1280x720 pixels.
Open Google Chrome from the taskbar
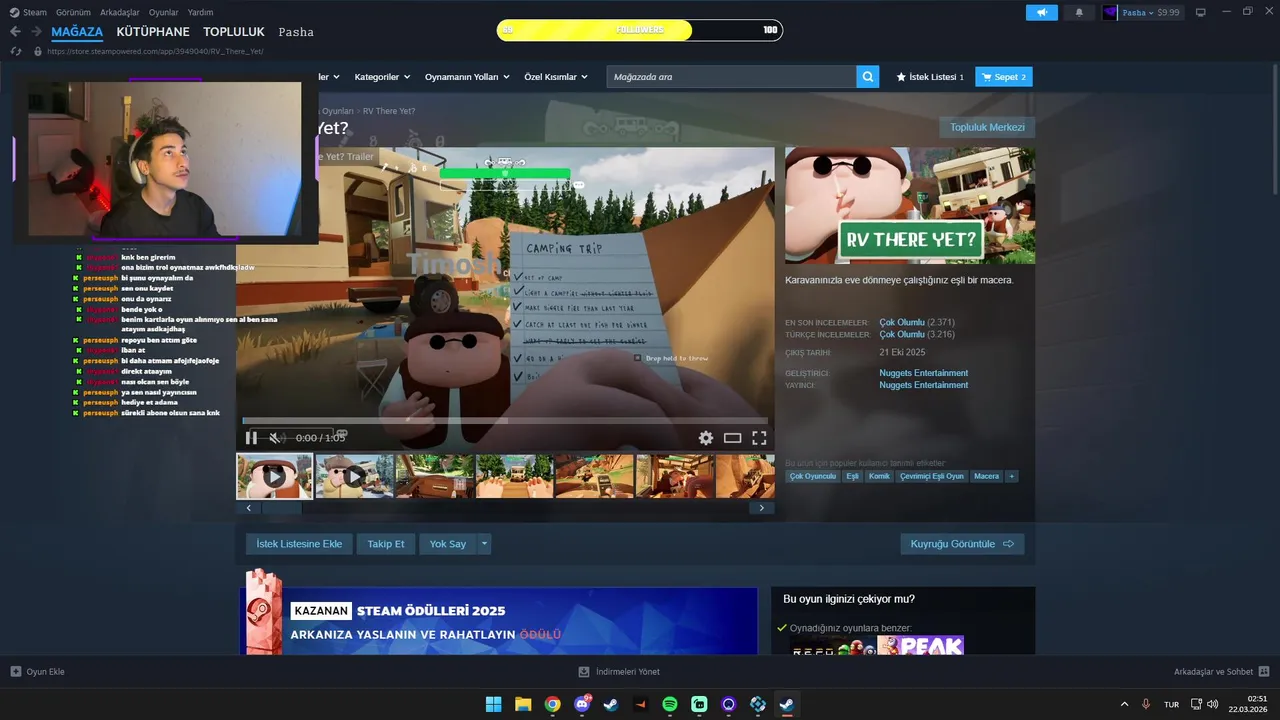pyautogui.click(x=552, y=704)
